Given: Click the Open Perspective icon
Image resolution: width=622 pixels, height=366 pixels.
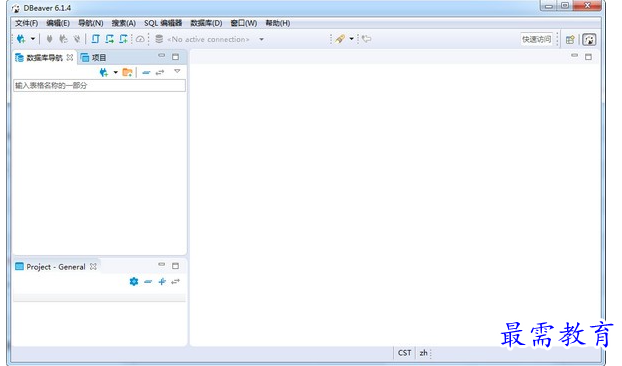Looking at the screenshot, I should point(570,39).
